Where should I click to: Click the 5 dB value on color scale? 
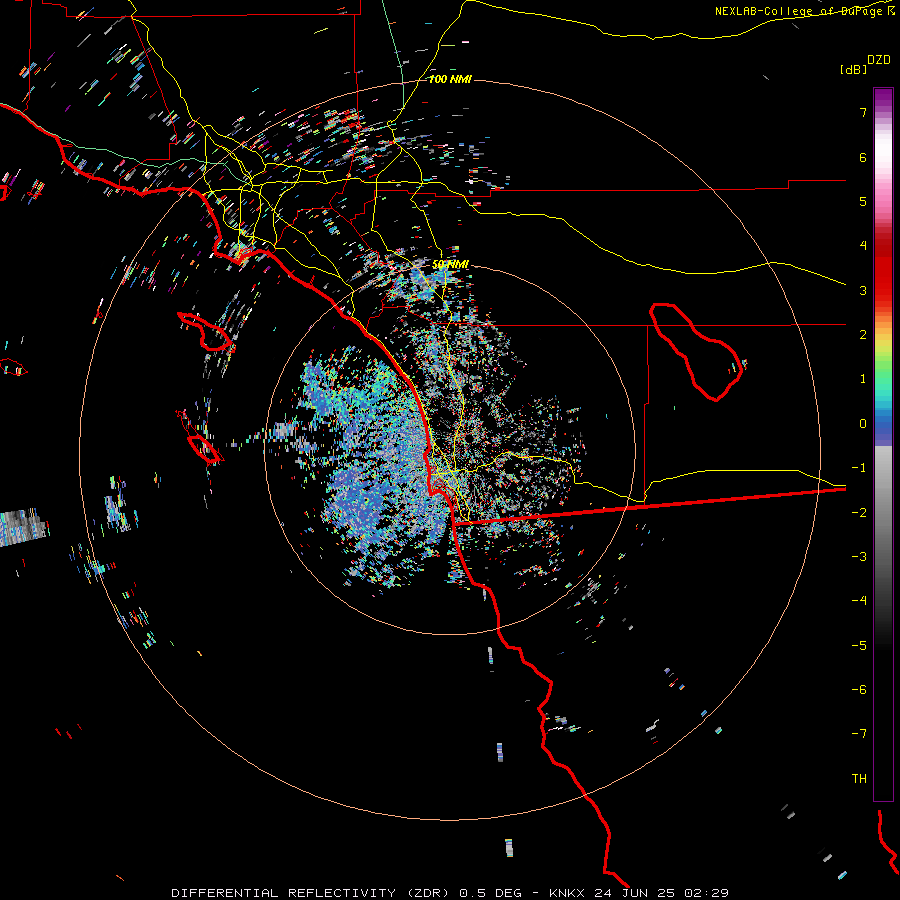tap(863, 201)
